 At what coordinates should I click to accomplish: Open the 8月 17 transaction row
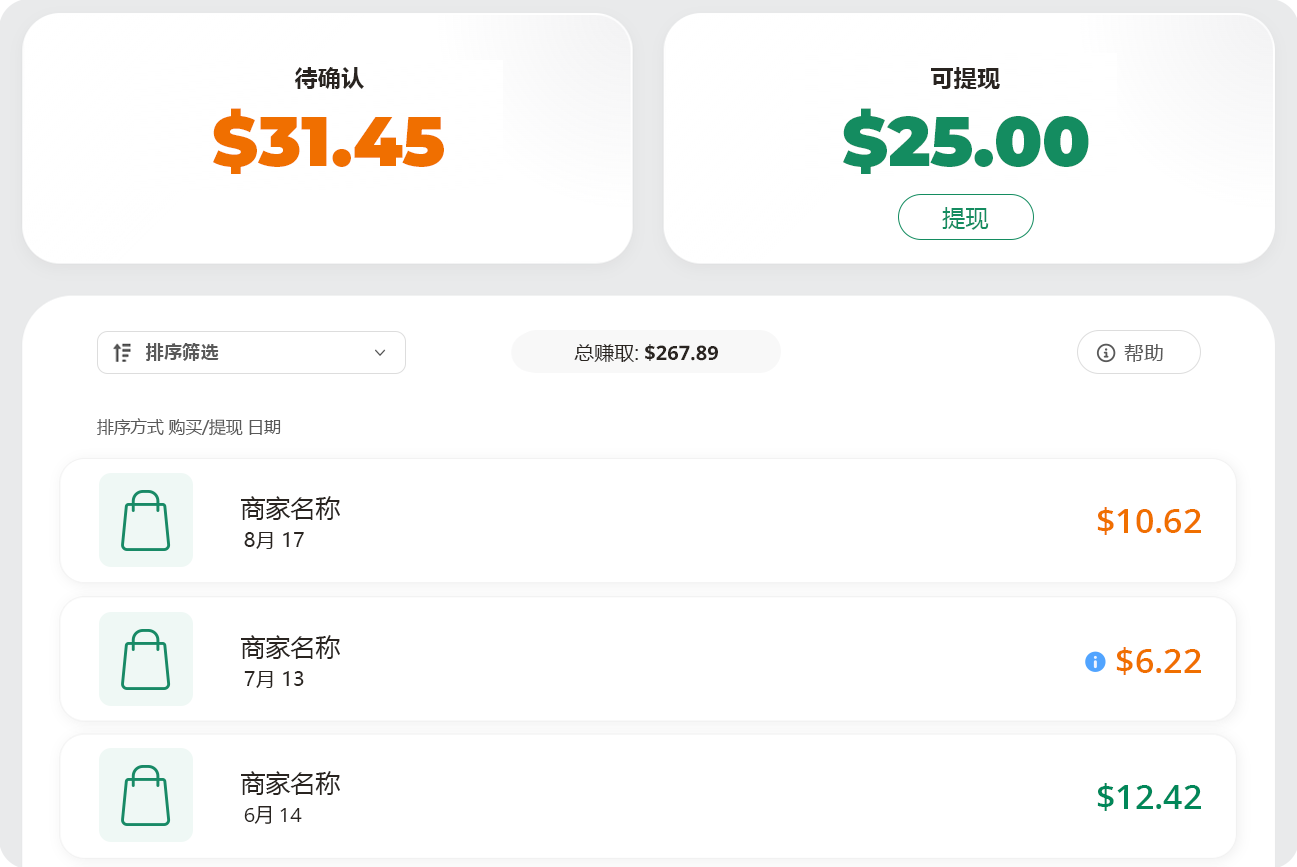tap(648, 520)
